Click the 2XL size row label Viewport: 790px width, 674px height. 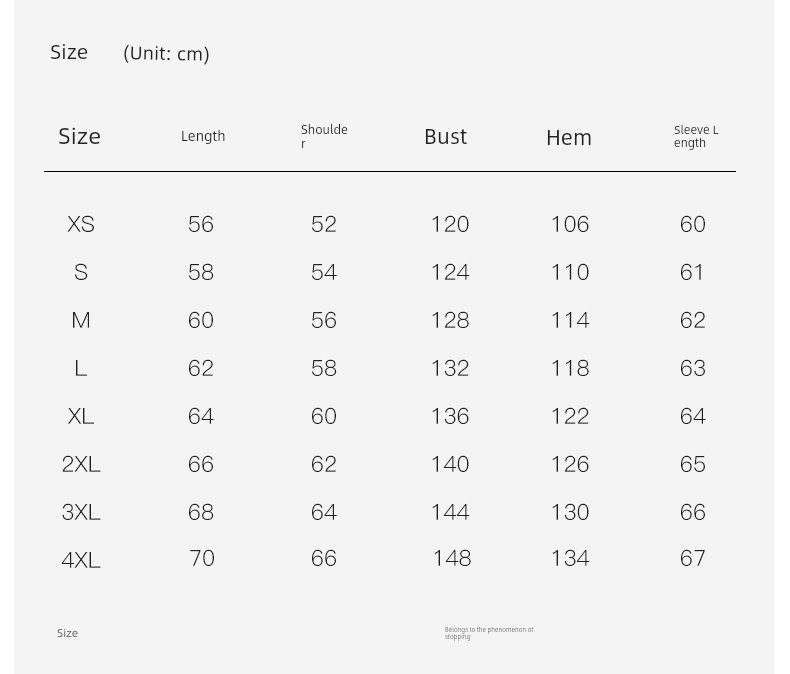81,464
